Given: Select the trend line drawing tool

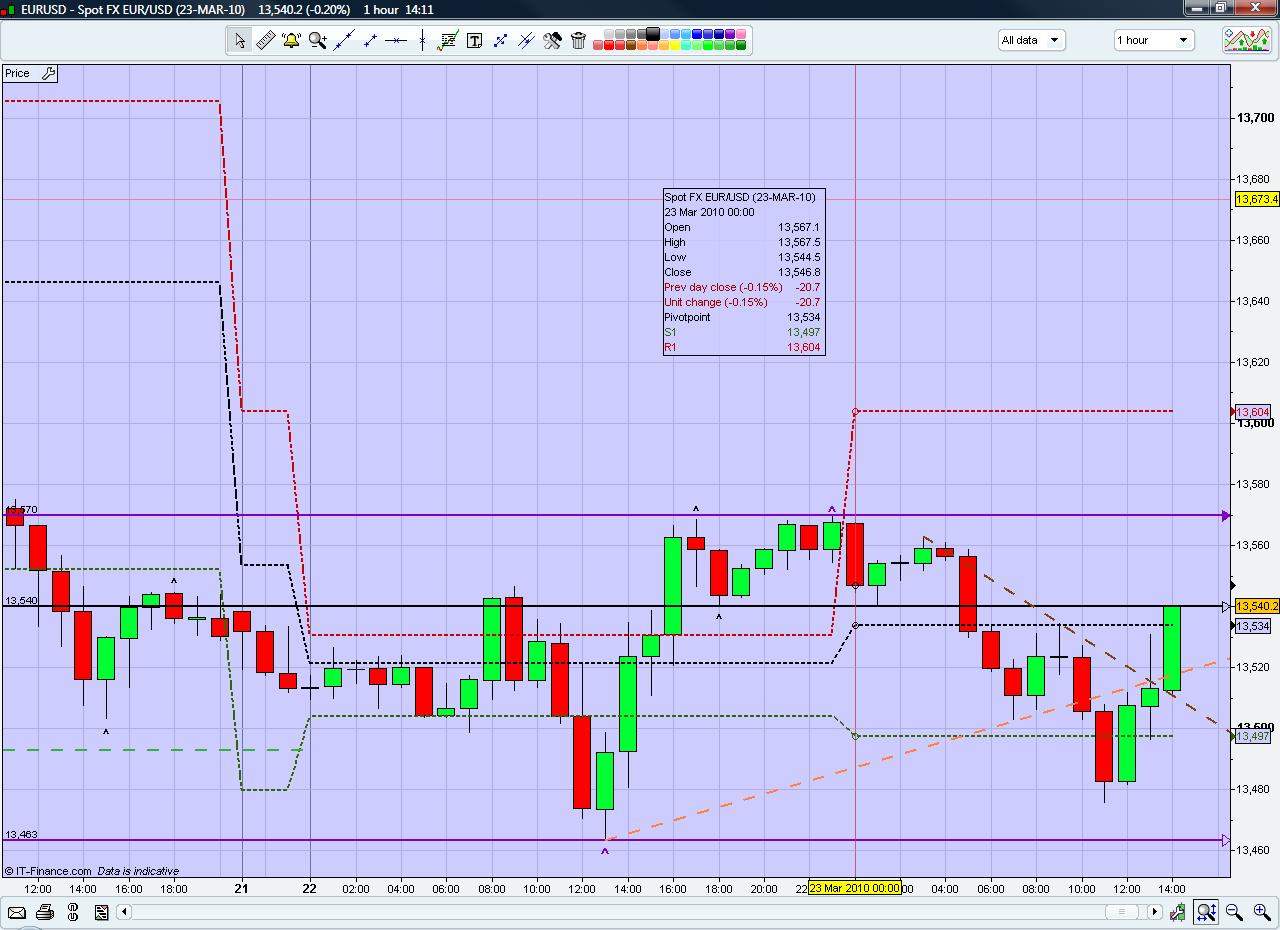Looking at the screenshot, I should [344, 40].
